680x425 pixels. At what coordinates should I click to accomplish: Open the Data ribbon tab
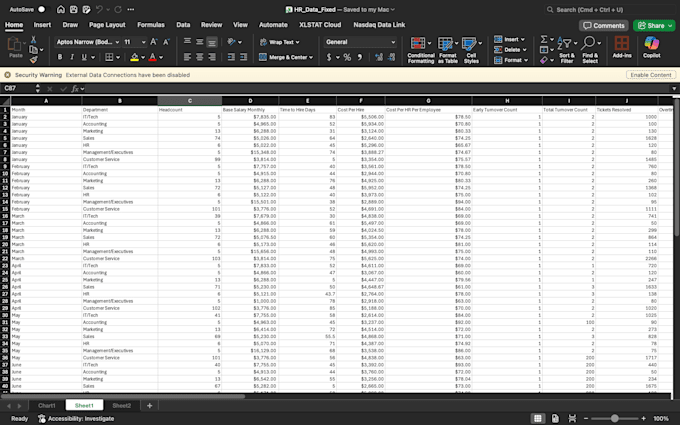183,25
